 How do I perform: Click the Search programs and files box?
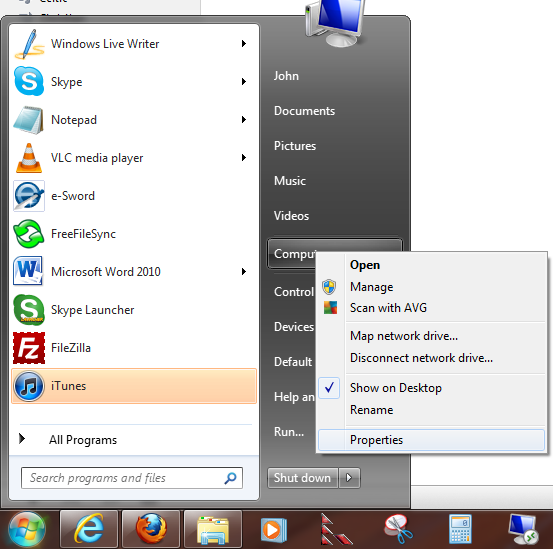(x=132, y=478)
